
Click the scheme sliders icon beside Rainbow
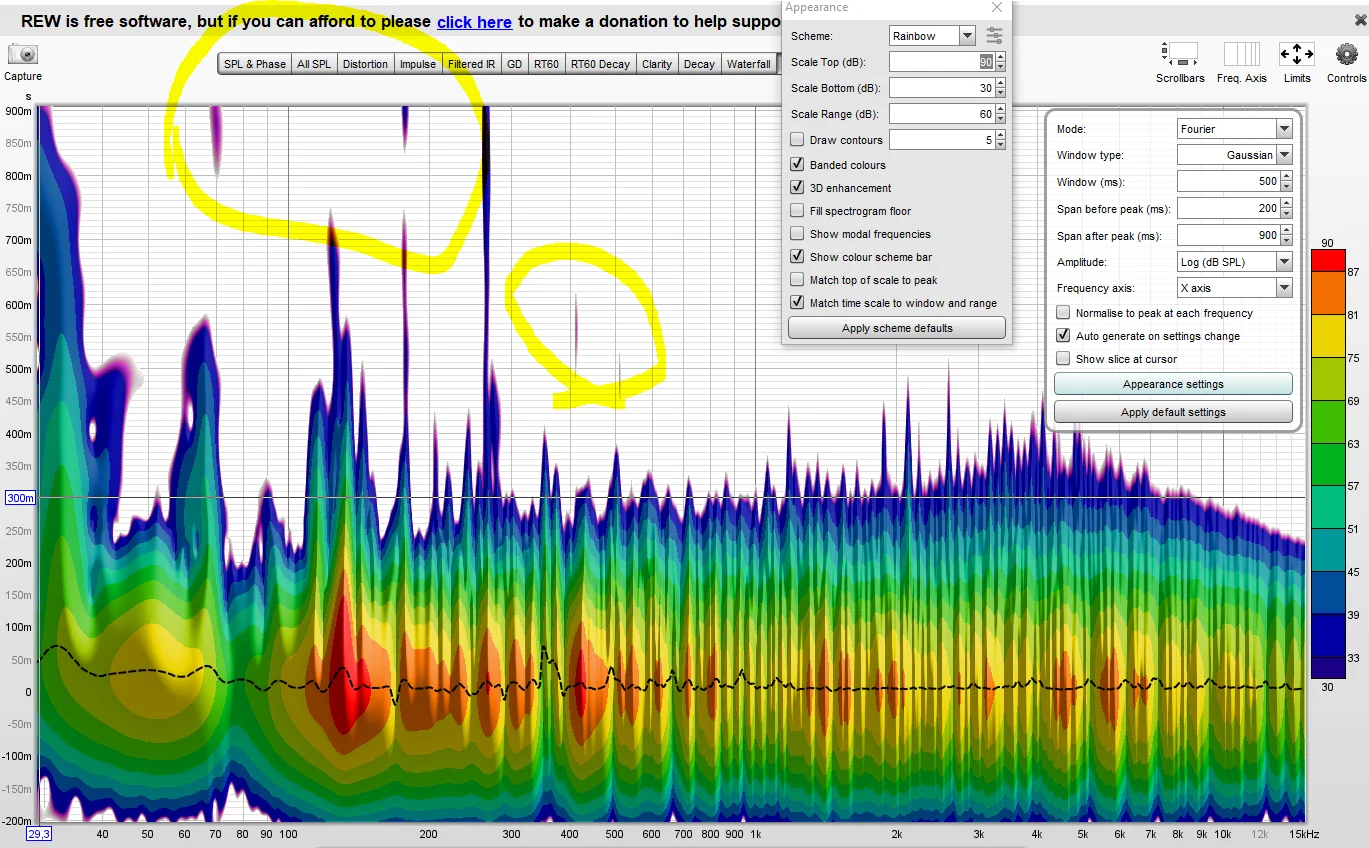tap(994, 36)
